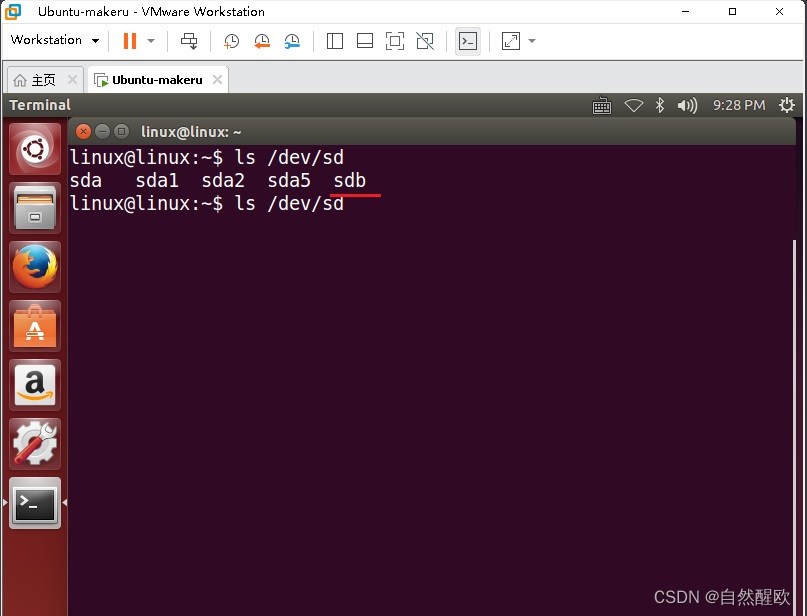This screenshot has width=807, height=616.
Task: Open the Ubuntu Dash search
Action: coord(34,149)
